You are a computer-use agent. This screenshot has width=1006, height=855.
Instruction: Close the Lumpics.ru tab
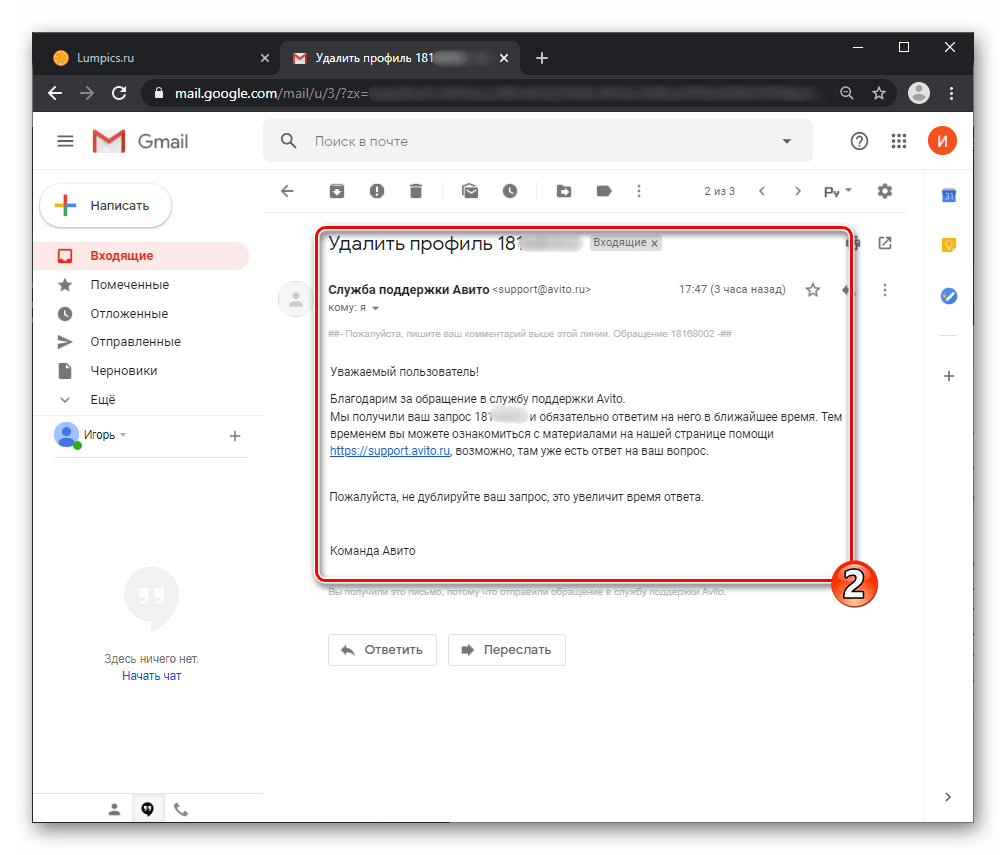(265, 58)
